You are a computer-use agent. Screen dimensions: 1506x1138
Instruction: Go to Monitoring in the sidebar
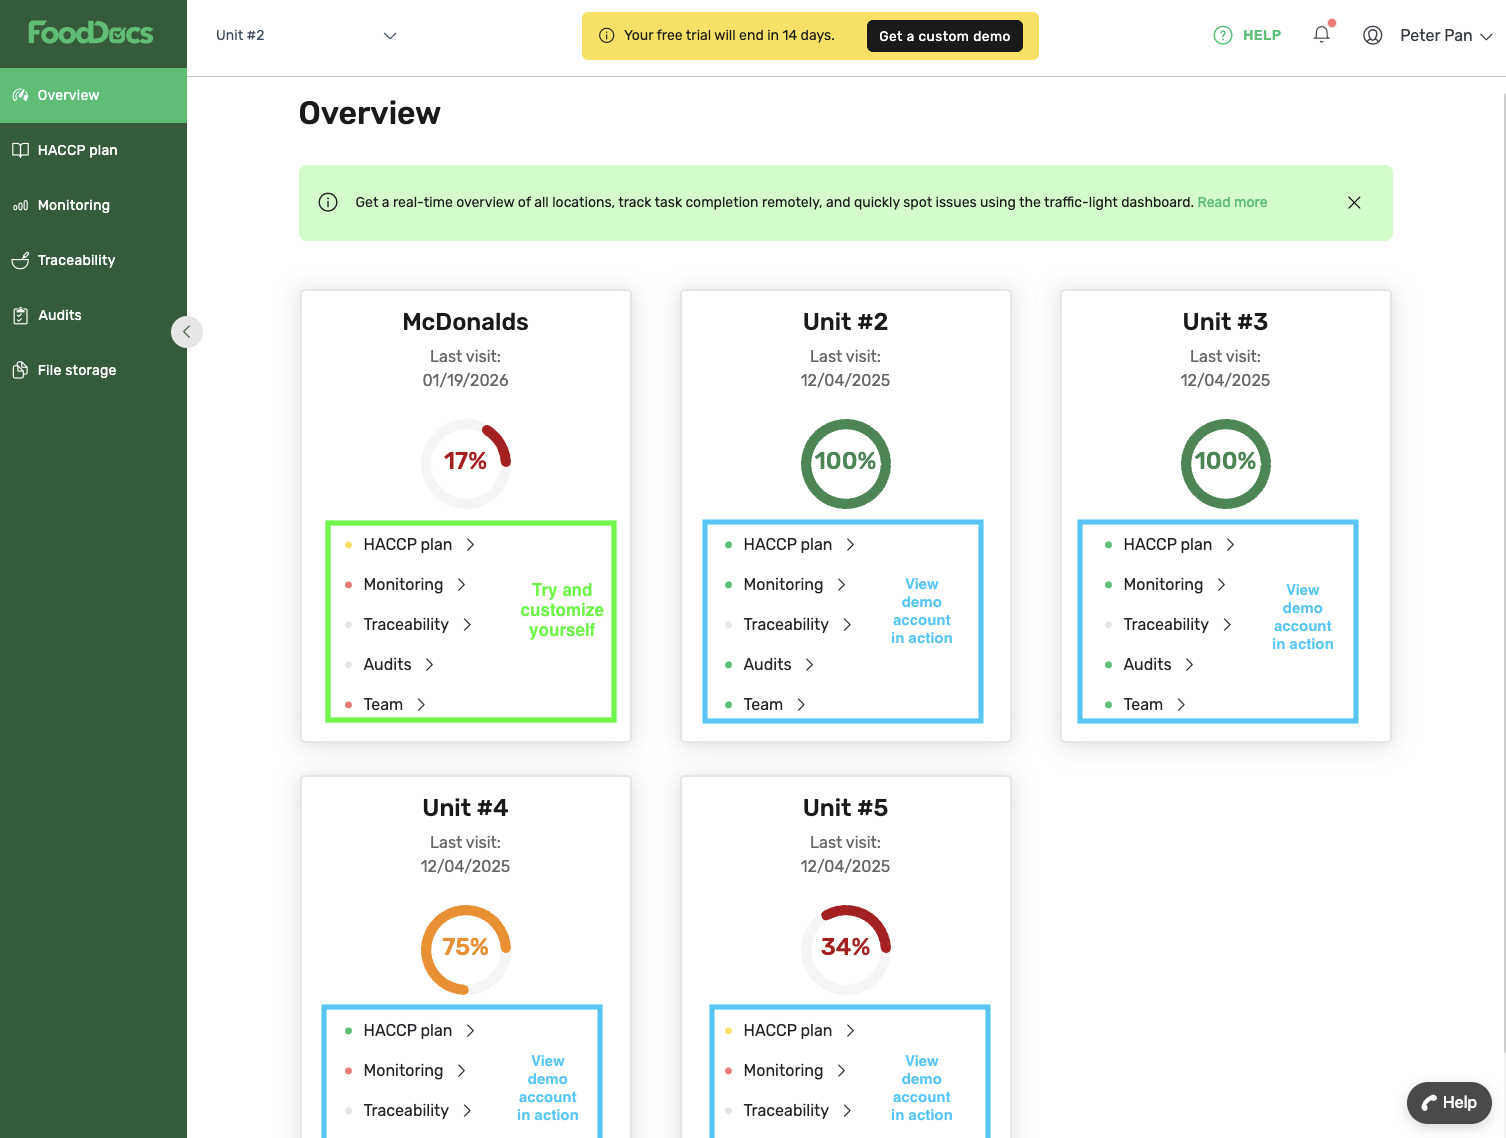pos(93,205)
